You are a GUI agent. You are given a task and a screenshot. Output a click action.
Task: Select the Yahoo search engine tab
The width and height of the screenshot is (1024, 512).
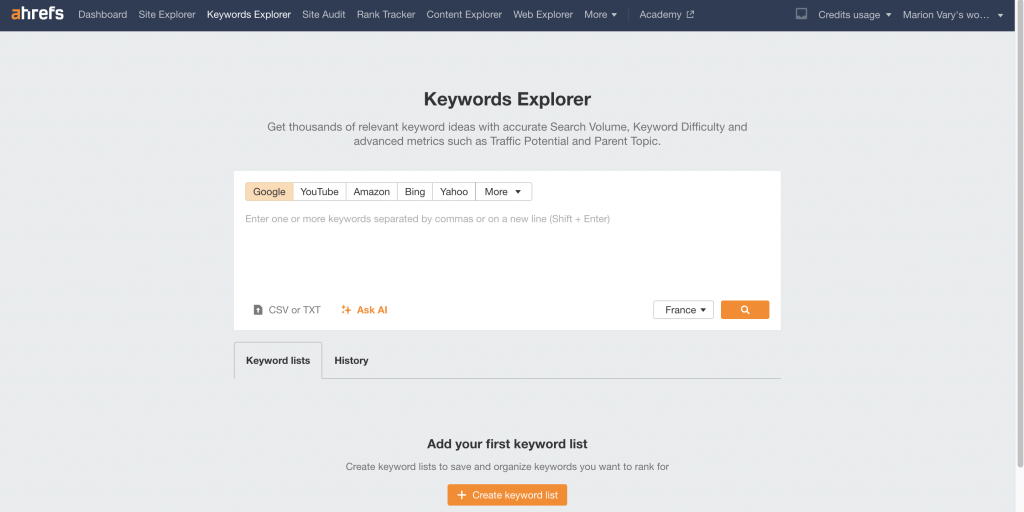(x=454, y=191)
